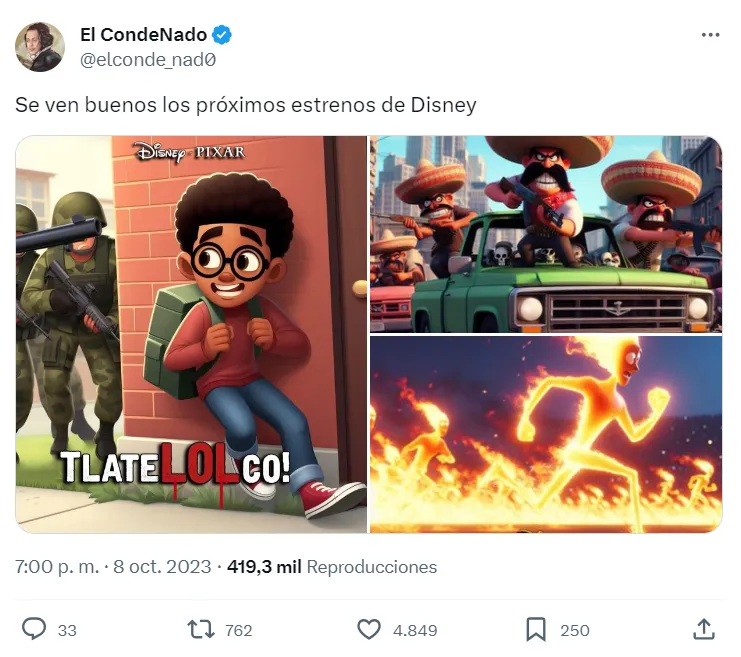Open the sombrero truck image
This screenshot has width=741, height=657.
coord(546,234)
